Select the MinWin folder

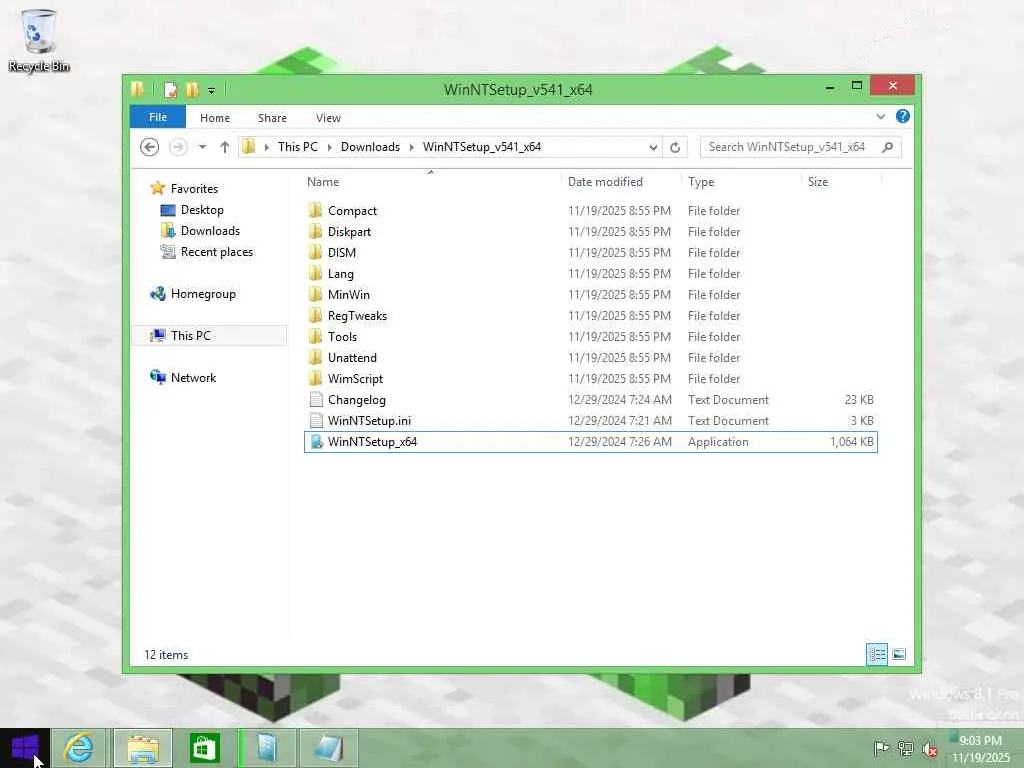tap(590, 294)
